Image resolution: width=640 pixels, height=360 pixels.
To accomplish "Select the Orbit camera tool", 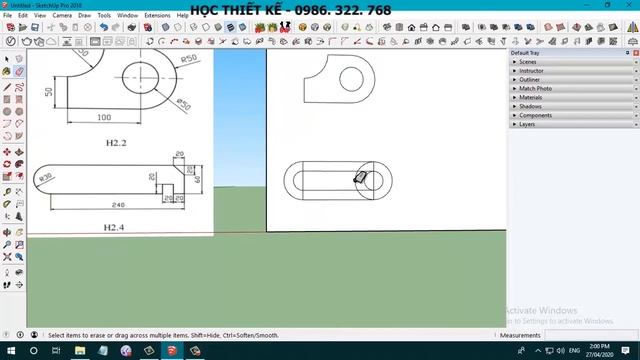I will pos(7,233).
